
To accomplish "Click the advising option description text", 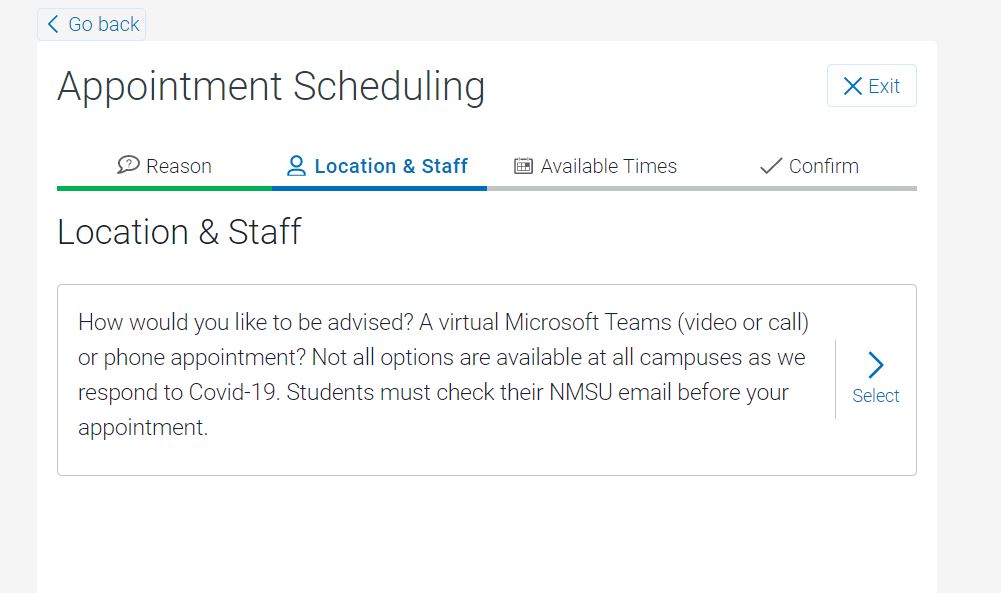I will [x=443, y=375].
